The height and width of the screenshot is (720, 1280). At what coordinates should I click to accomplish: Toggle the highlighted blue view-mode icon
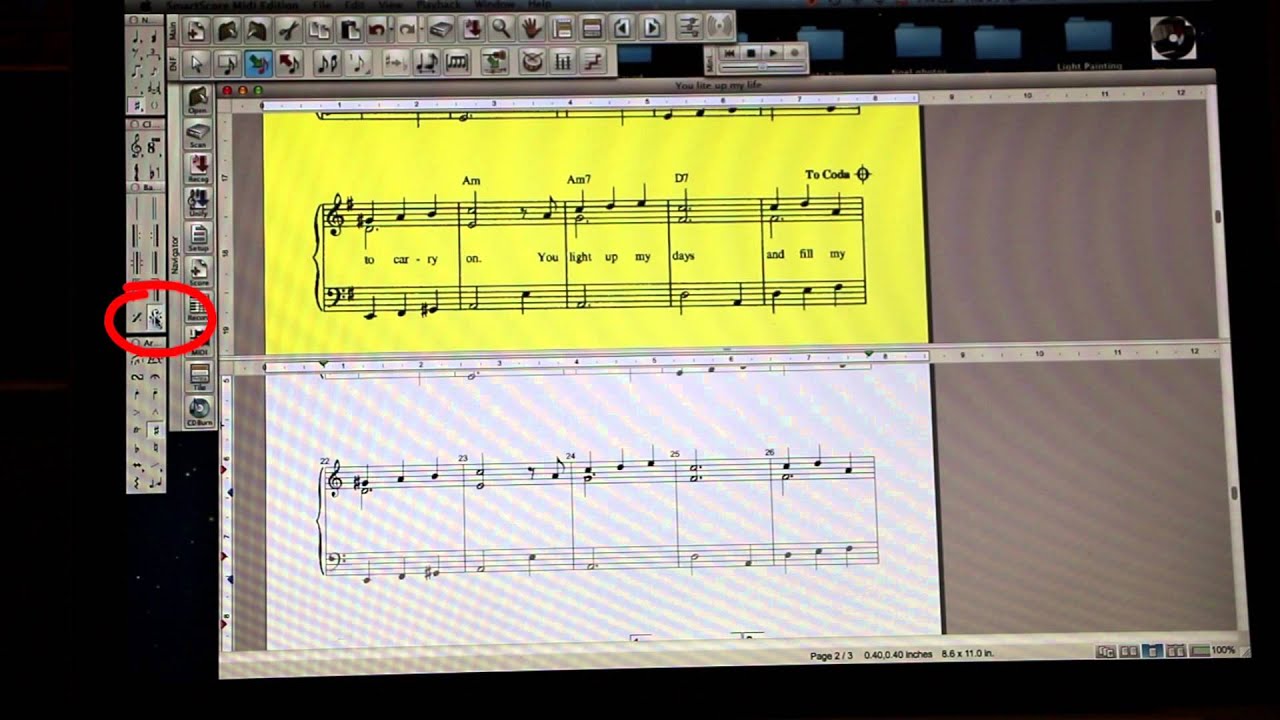coord(1151,651)
